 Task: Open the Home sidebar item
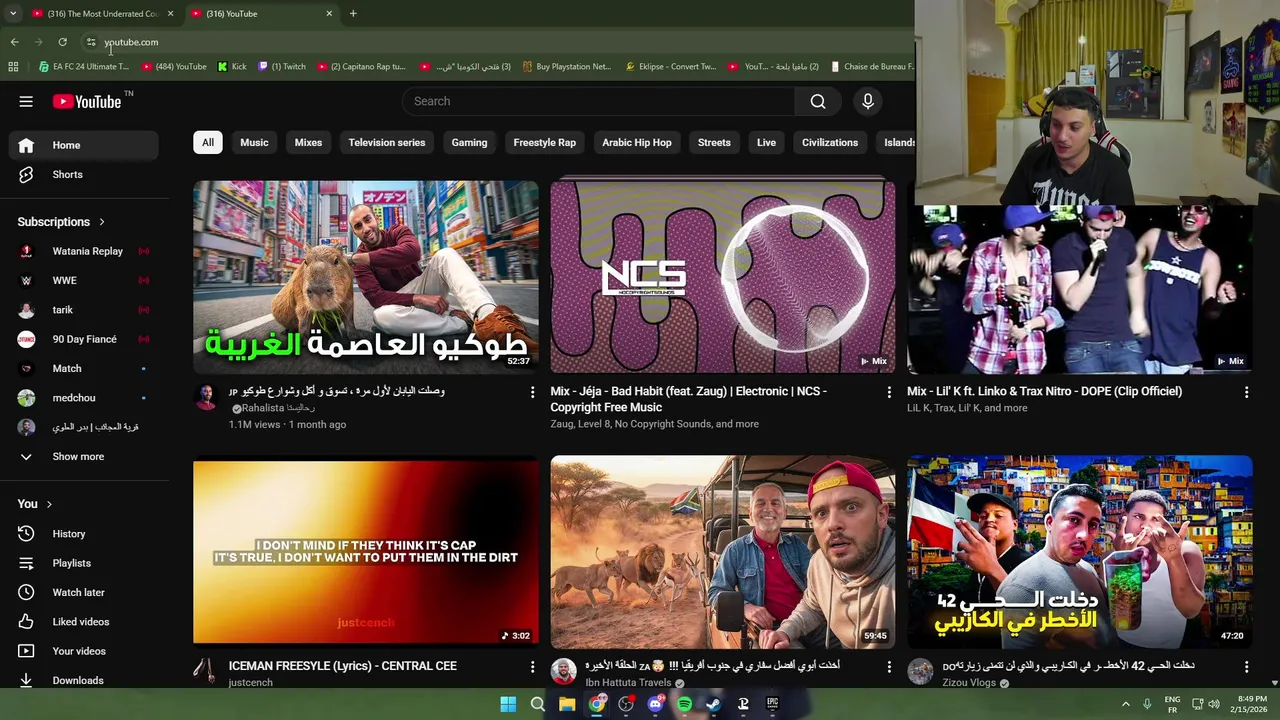click(x=84, y=145)
